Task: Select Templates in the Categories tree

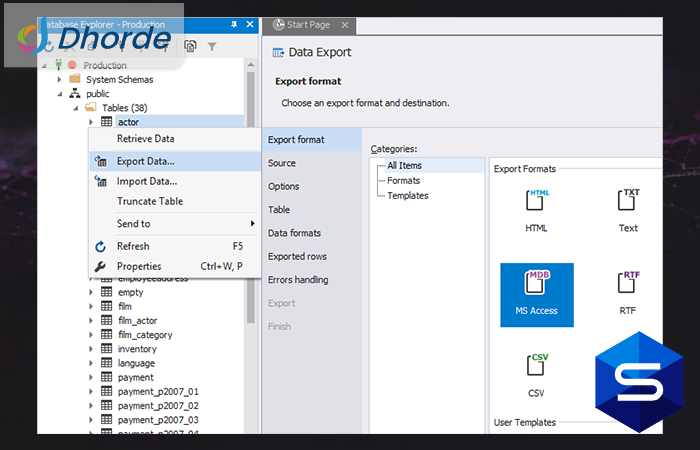Action: point(408,195)
